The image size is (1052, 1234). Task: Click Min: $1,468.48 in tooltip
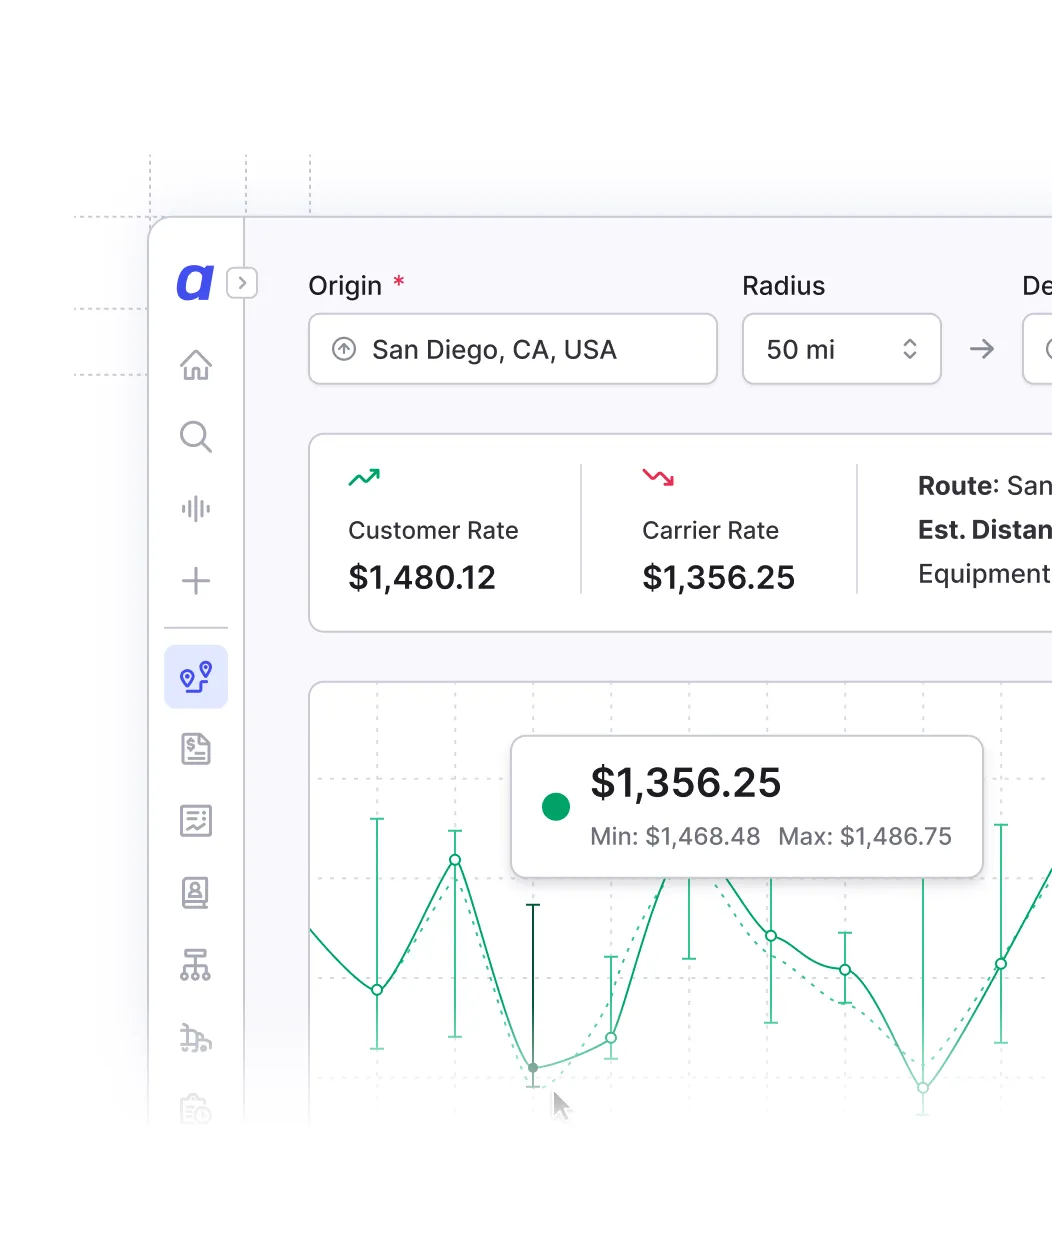pos(675,836)
